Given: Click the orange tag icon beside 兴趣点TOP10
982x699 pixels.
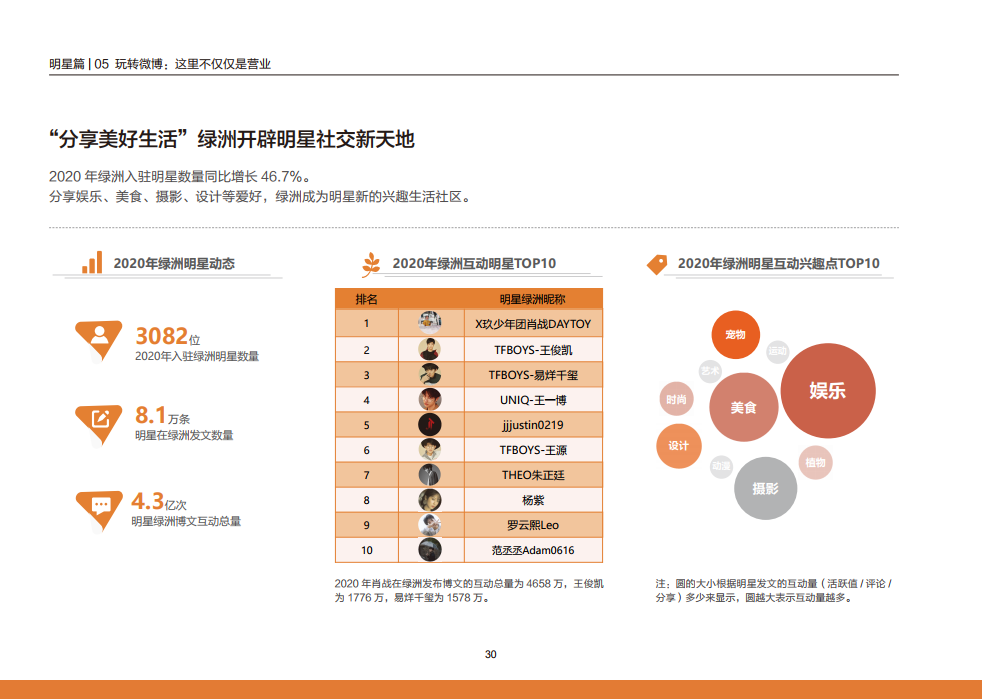Looking at the screenshot, I should click(657, 264).
